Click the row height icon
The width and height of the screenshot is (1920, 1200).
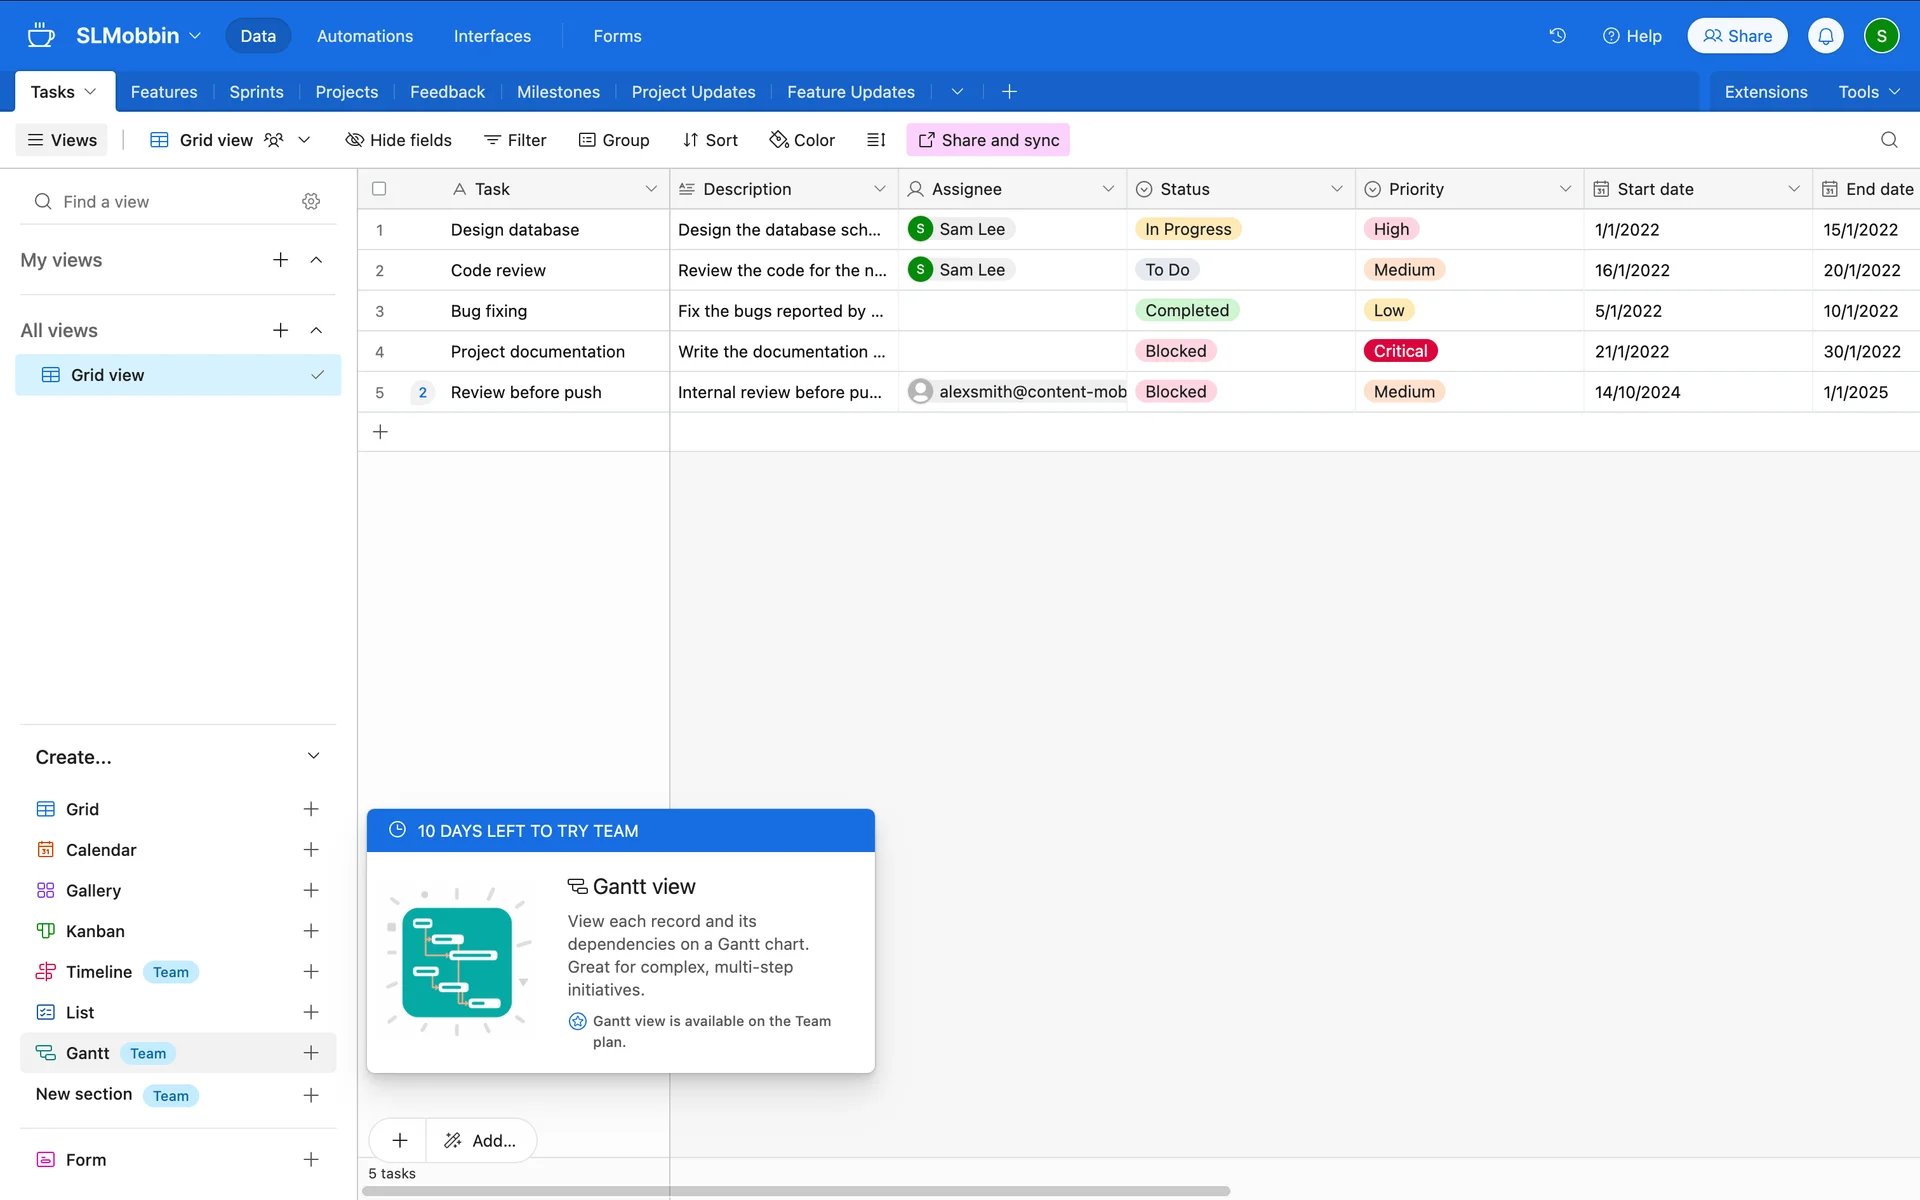click(876, 140)
